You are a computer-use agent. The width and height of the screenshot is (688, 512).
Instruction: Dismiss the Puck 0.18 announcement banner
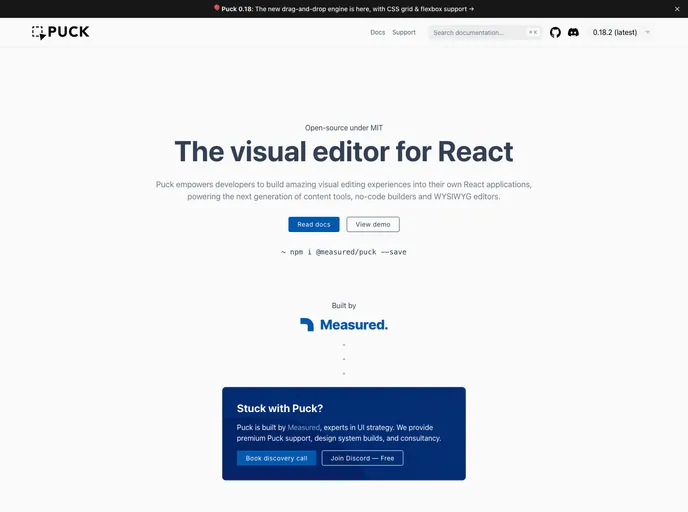coord(677,9)
